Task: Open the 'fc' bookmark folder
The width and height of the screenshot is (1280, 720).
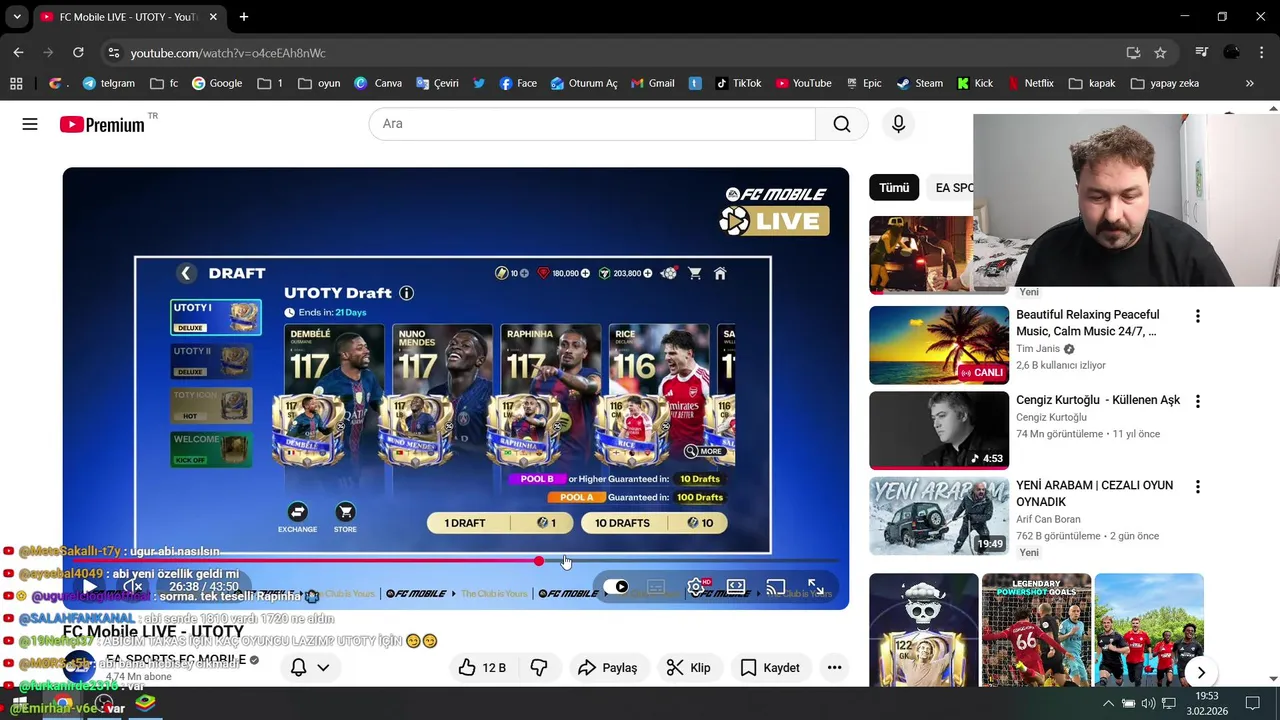Action: tap(164, 83)
